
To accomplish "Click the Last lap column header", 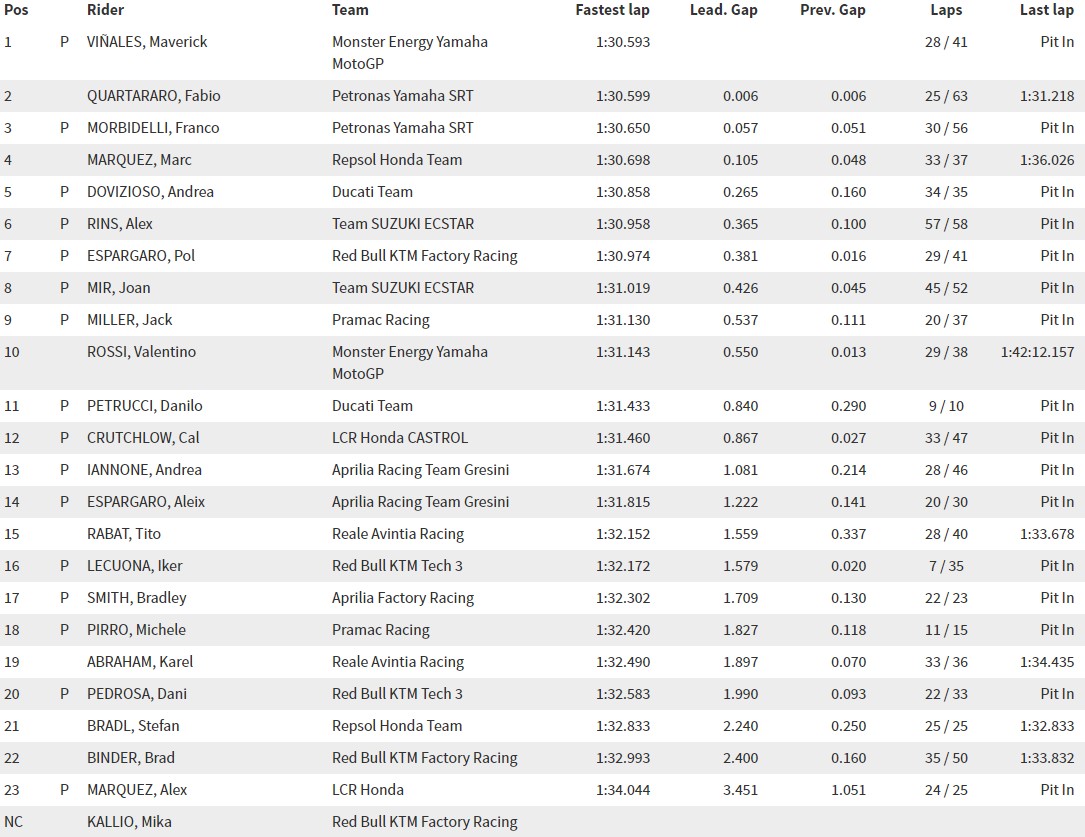I will (1047, 10).
